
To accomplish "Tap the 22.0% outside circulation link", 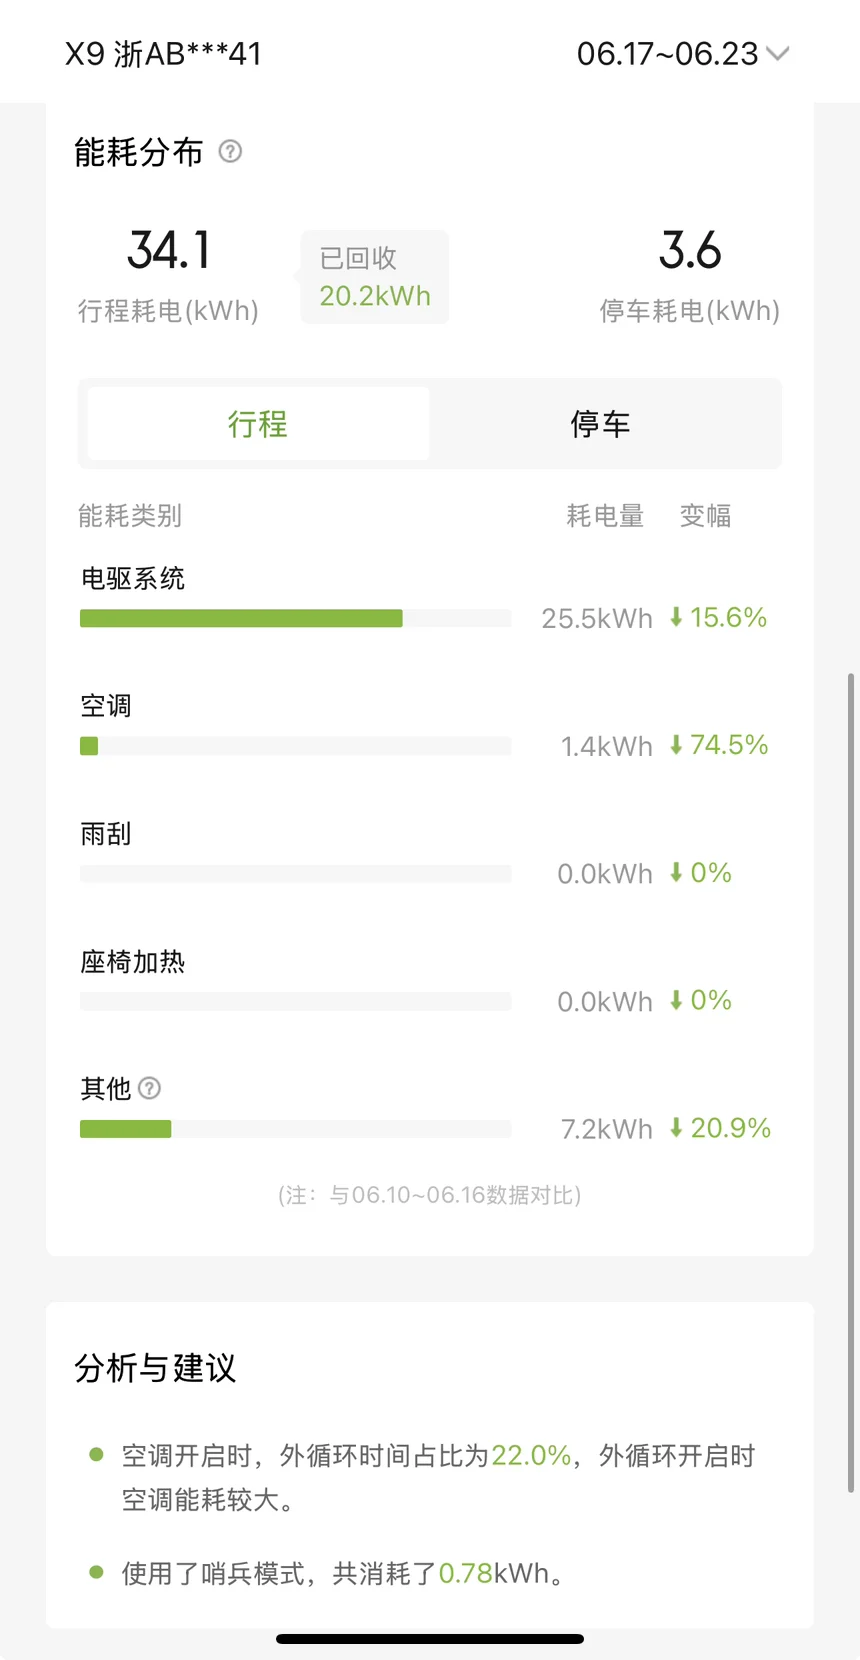I will point(530,1455).
